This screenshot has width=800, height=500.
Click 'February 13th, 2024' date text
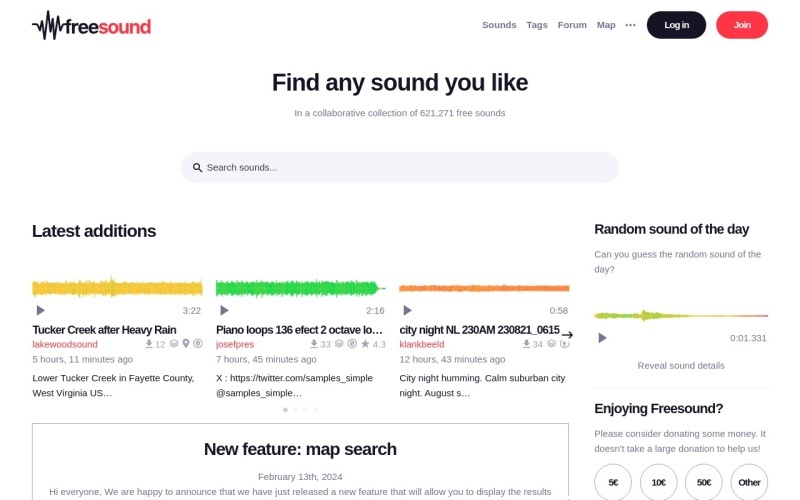[300, 477]
